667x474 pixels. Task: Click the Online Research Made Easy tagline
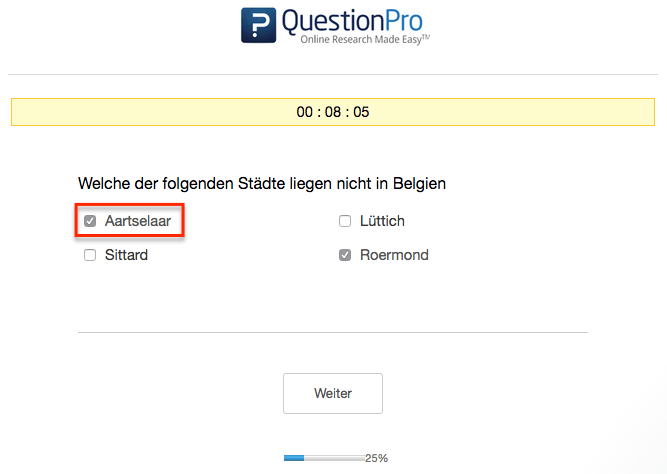(x=365, y=40)
